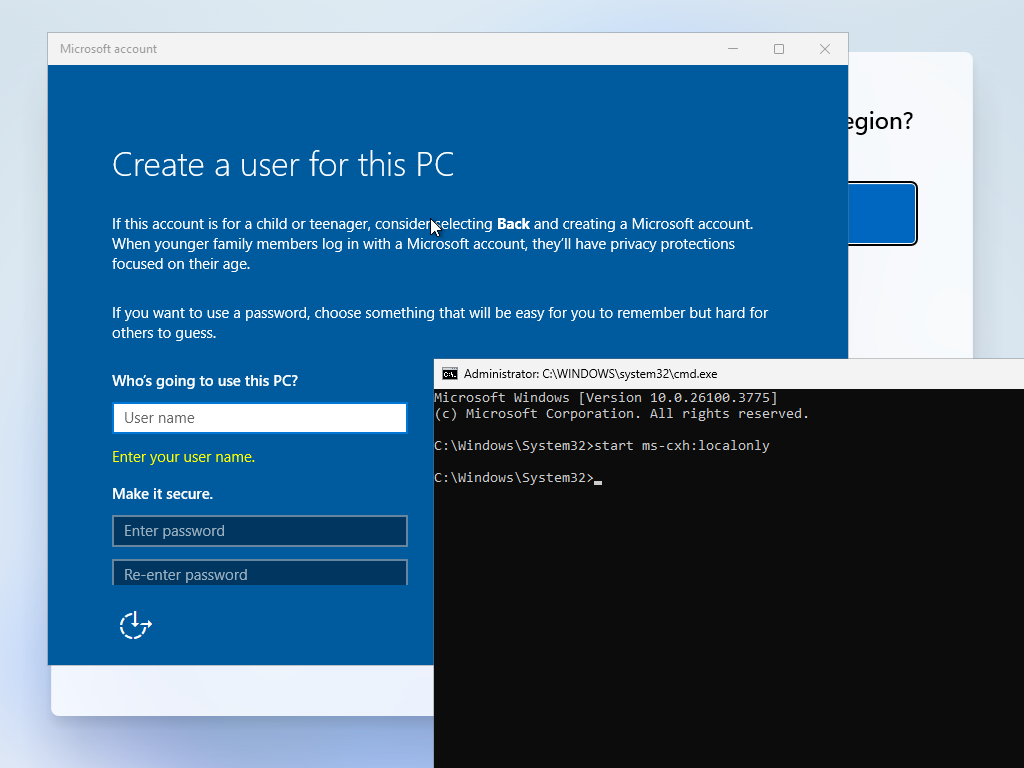This screenshot has height=768, width=1024.
Task: Click the 'Make it secure.' label
Action: click(163, 494)
